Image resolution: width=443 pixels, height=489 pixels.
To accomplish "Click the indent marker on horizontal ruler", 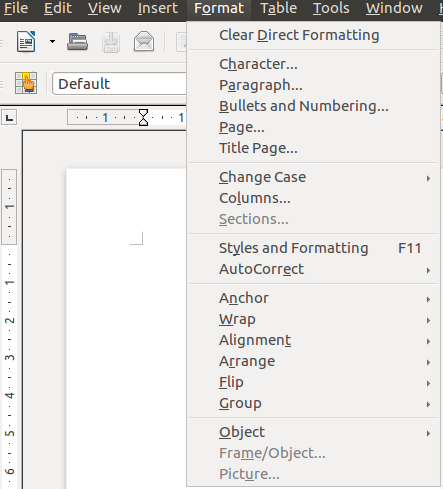I will click(143, 117).
